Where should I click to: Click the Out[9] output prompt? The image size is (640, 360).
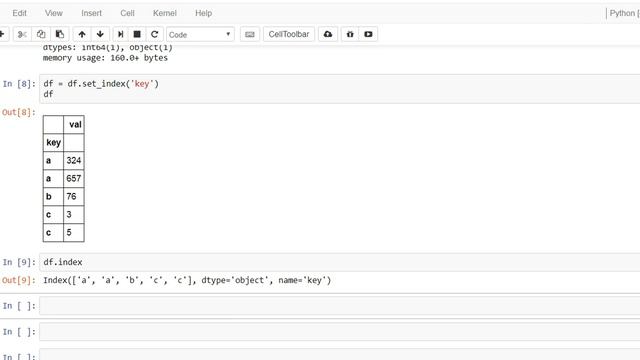pyautogui.click(x=19, y=280)
